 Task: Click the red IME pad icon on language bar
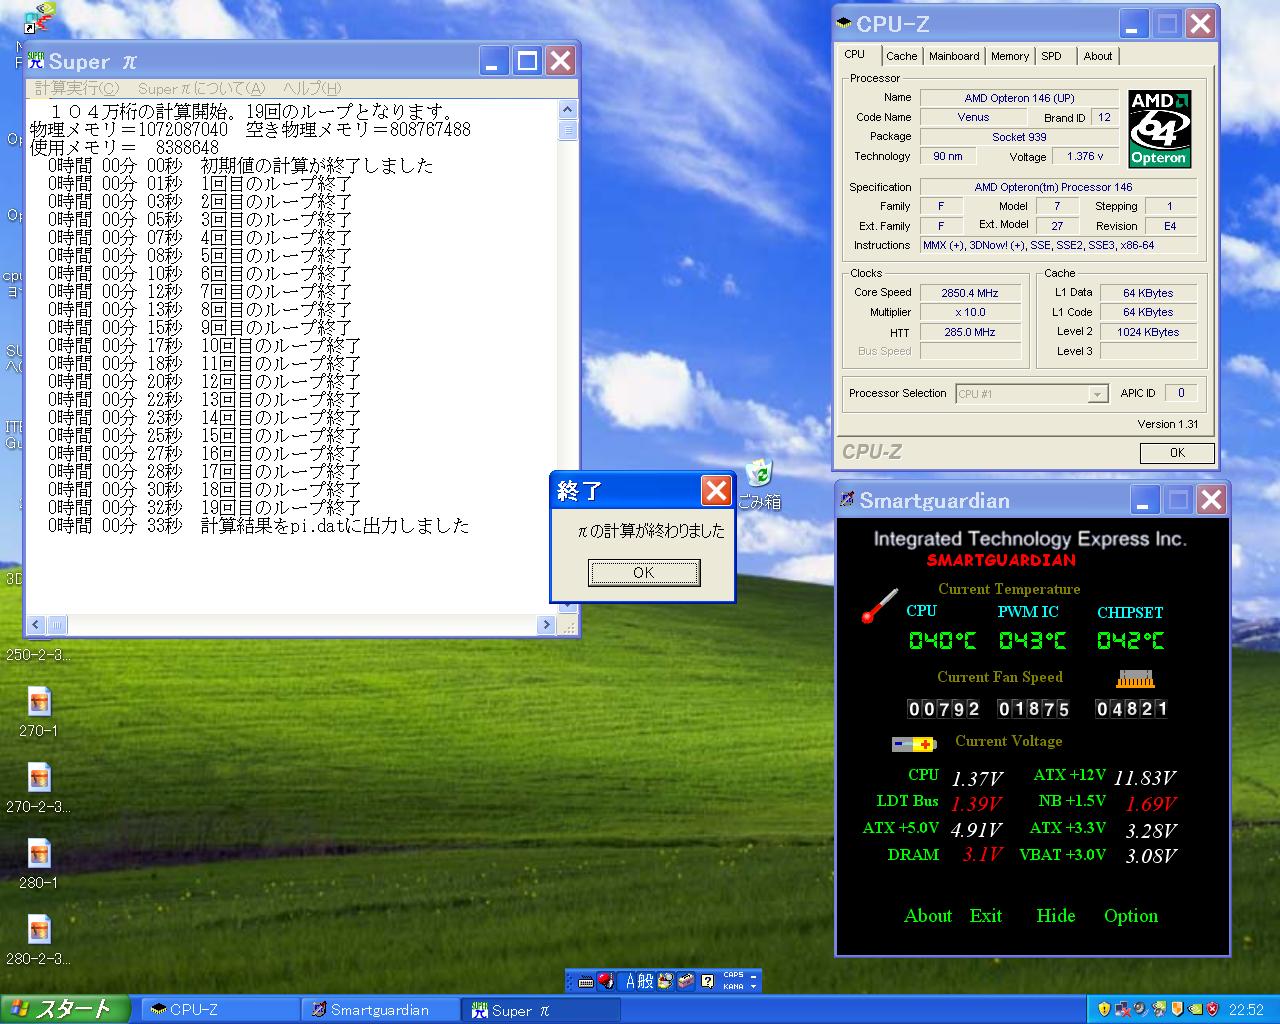pos(606,981)
